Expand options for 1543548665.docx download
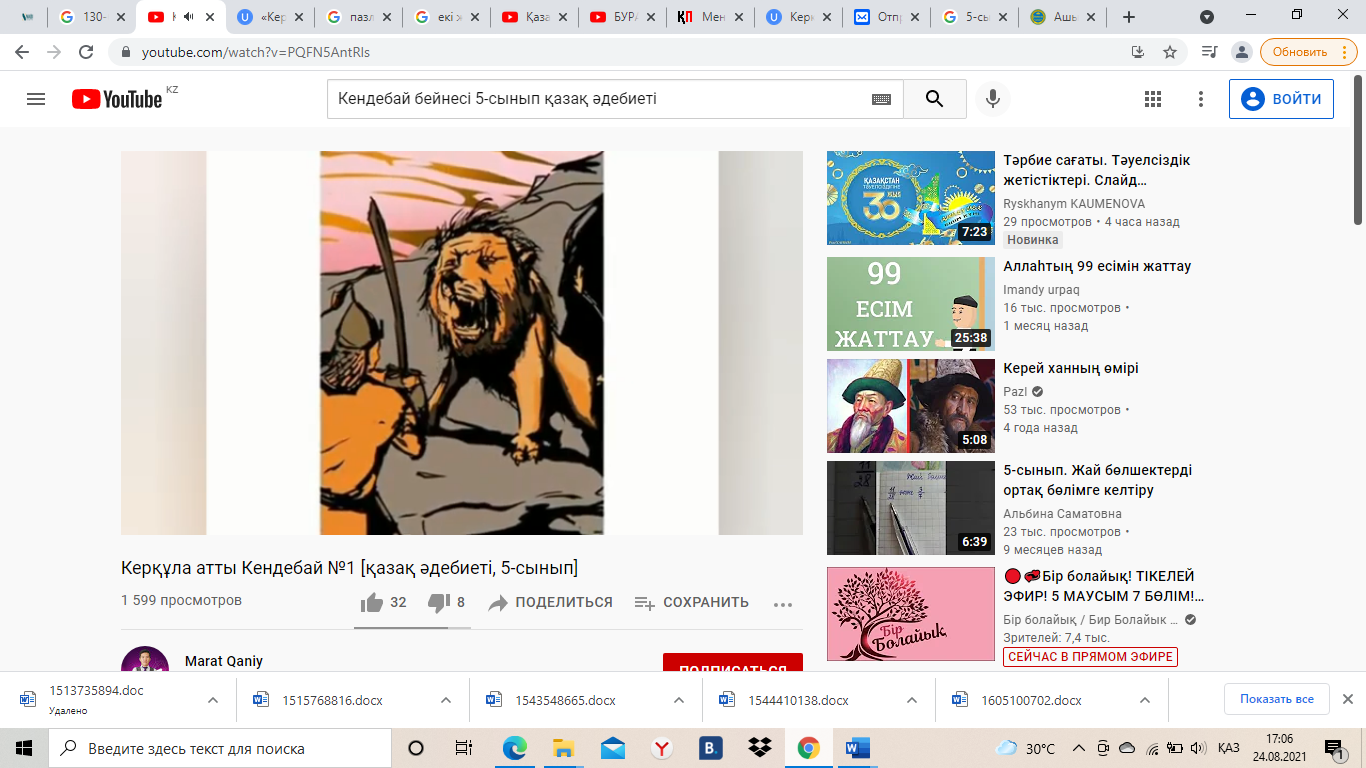Screen dimensions: 1366x768 [x=679, y=700]
